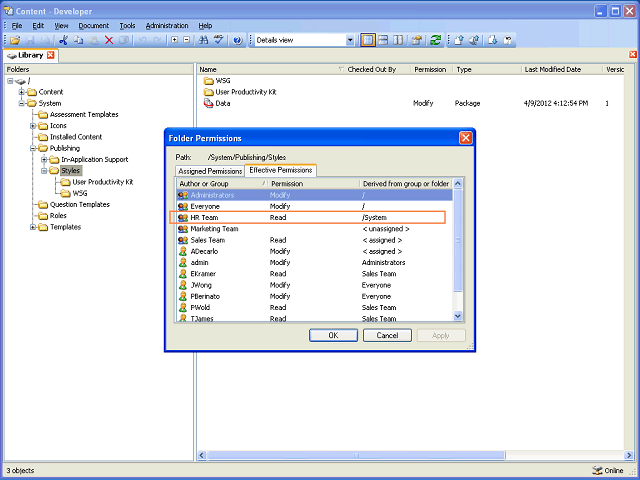Screen dimensions: 640x480
Task: Click the Check Out down-arrow document icon
Action: (x=493, y=40)
